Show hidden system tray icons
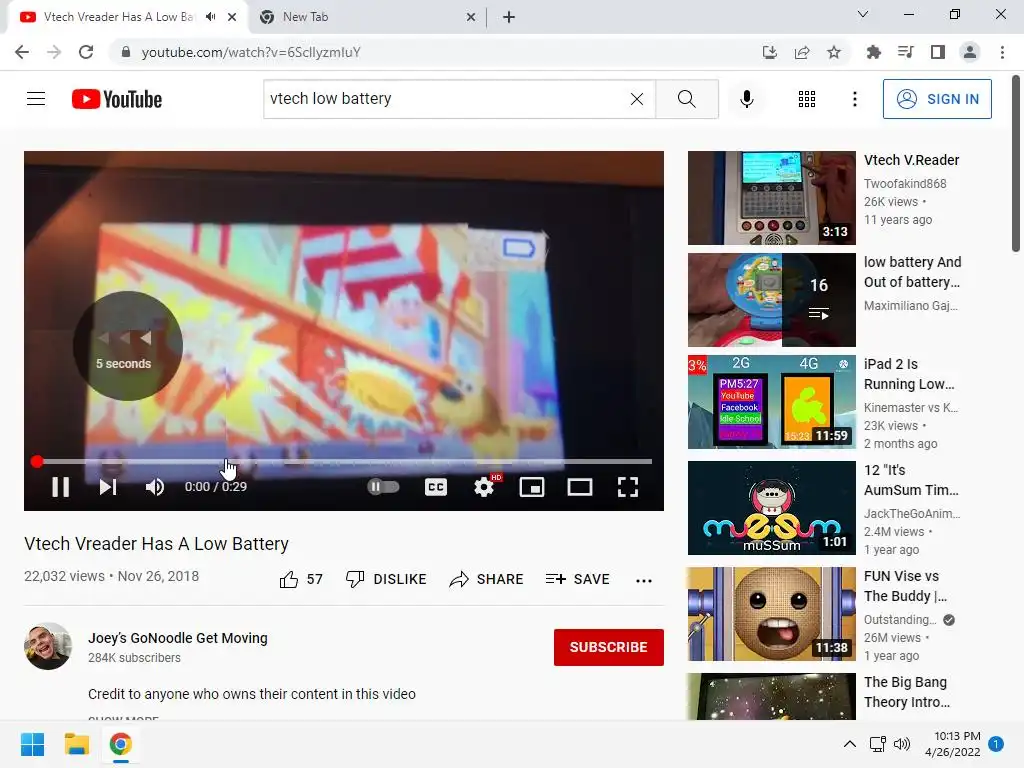 (850, 744)
